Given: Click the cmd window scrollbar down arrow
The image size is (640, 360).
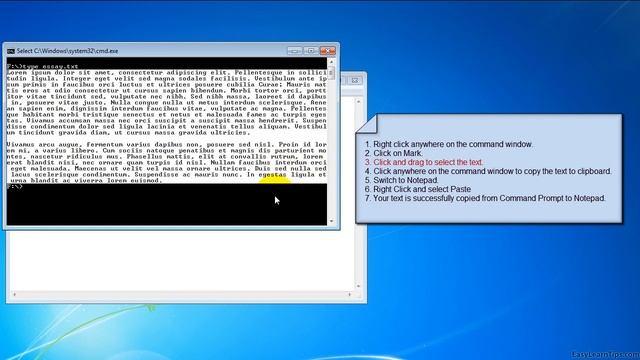Looking at the screenshot, I should point(331,221).
